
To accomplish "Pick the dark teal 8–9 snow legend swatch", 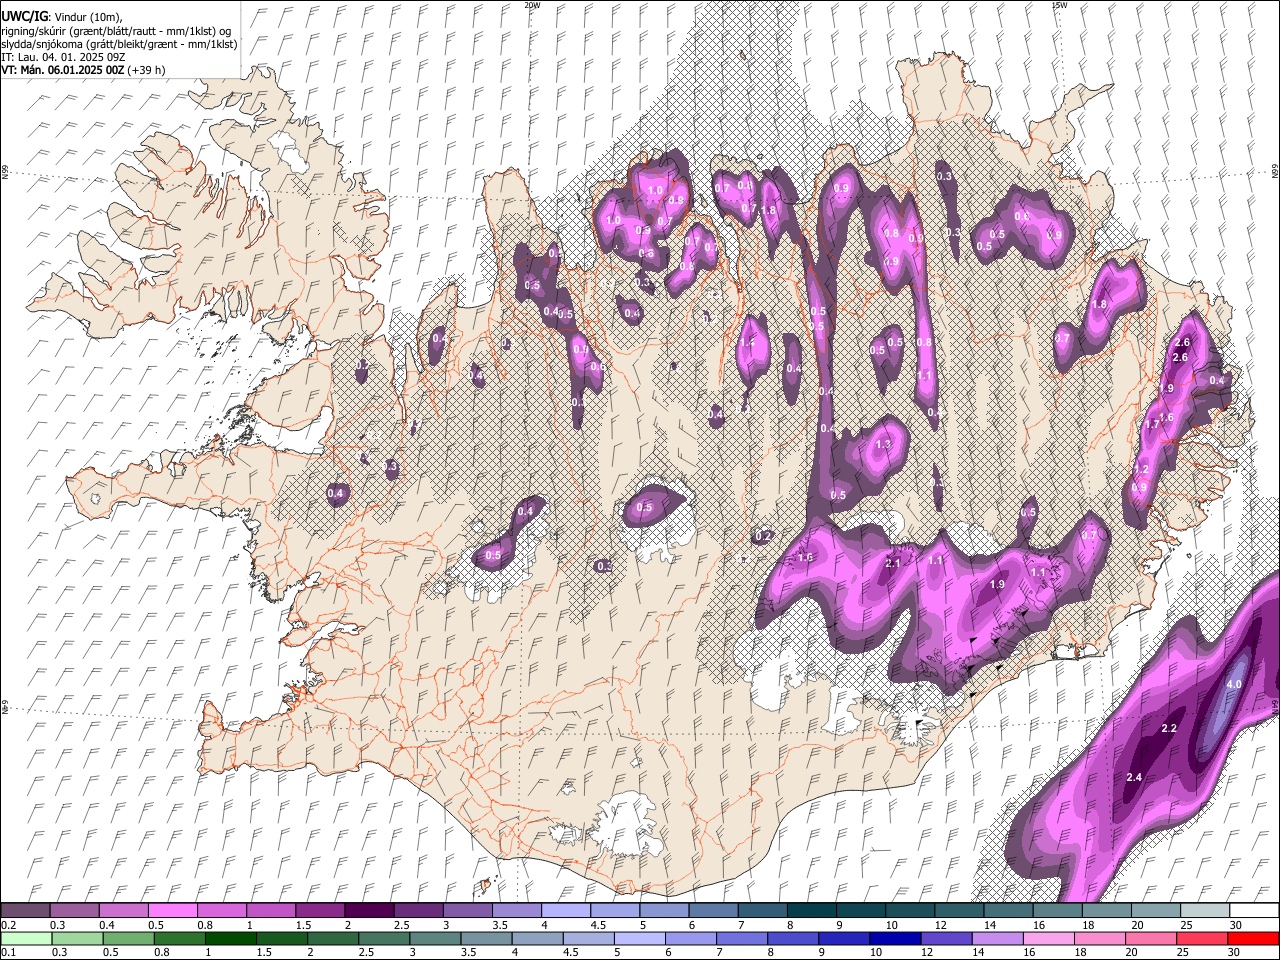I will [x=812, y=911].
